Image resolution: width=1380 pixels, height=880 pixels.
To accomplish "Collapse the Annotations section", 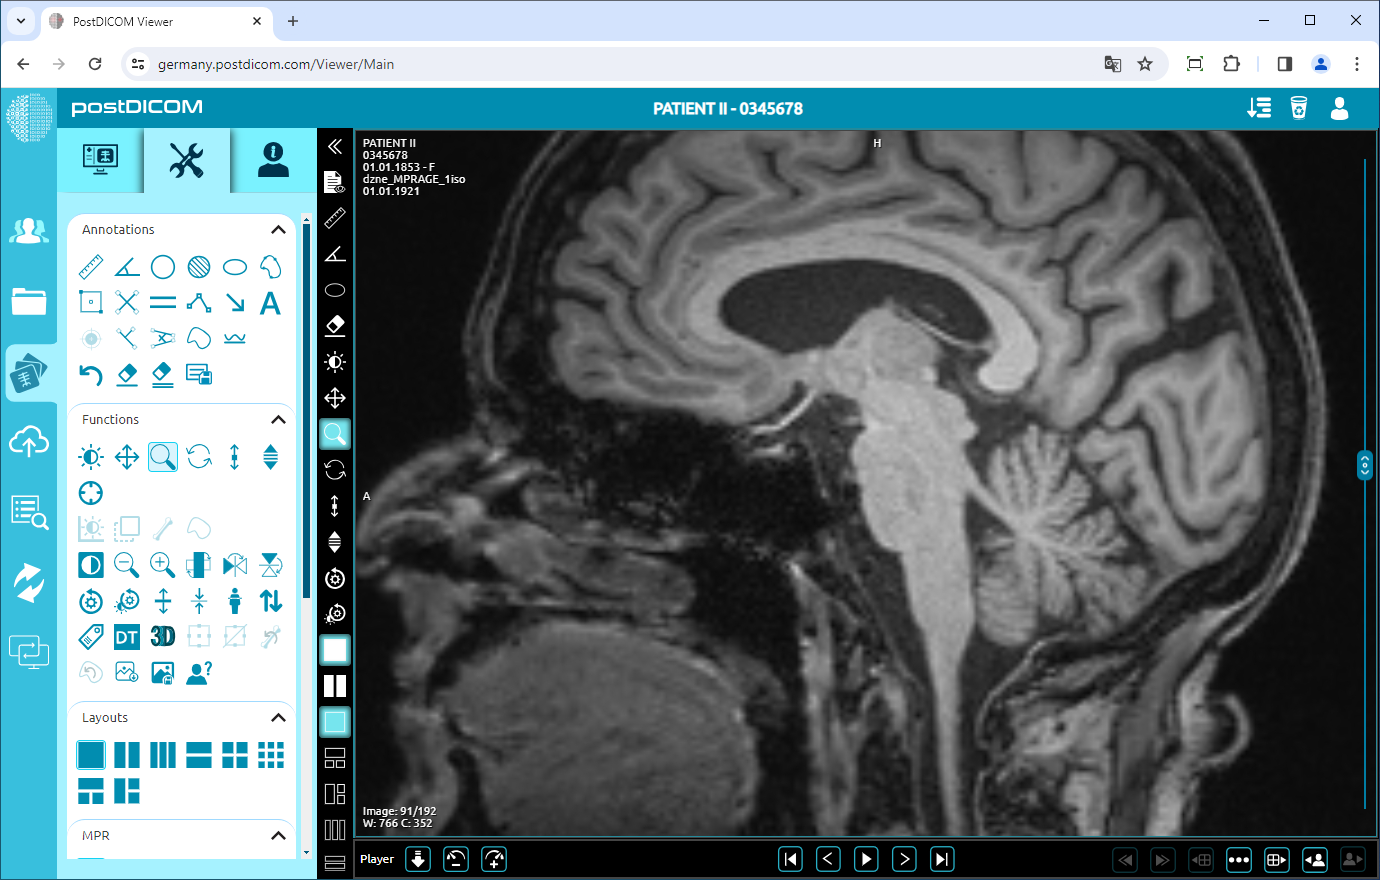I will [279, 229].
